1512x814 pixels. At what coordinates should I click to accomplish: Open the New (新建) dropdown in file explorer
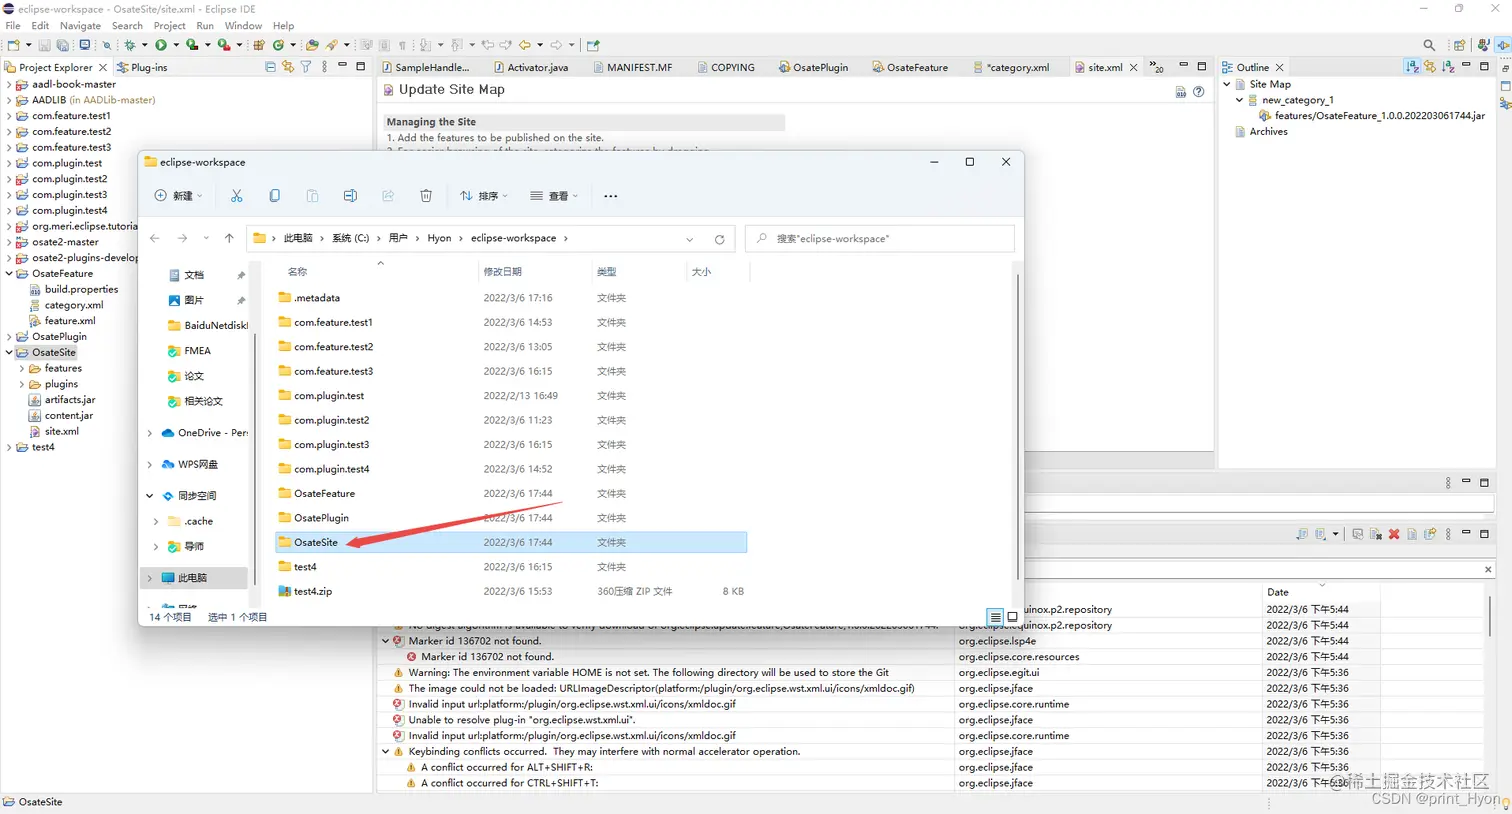[179, 196]
